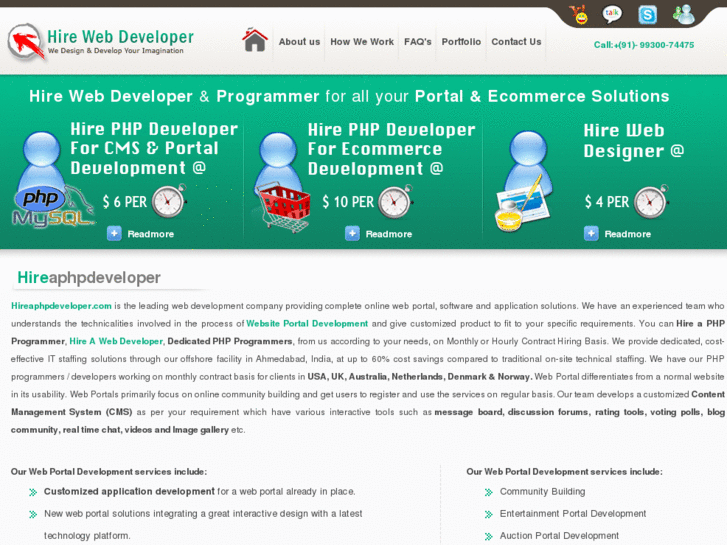Viewport: 727px width, 545px height.
Task: Open the Hire A Web Developer link
Action: pyautogui.click(x=116, y=341)
